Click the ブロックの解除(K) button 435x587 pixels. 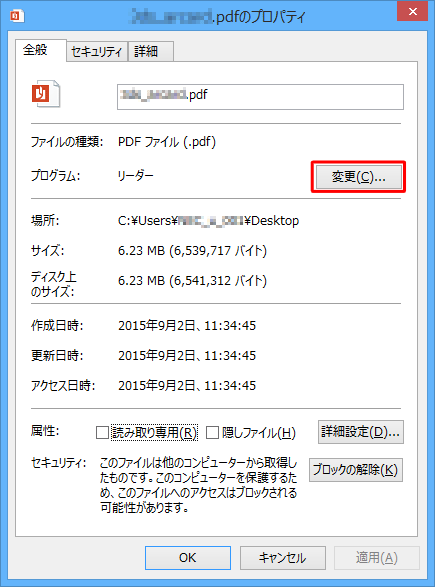pyautogui.click(x=356, y=469)
